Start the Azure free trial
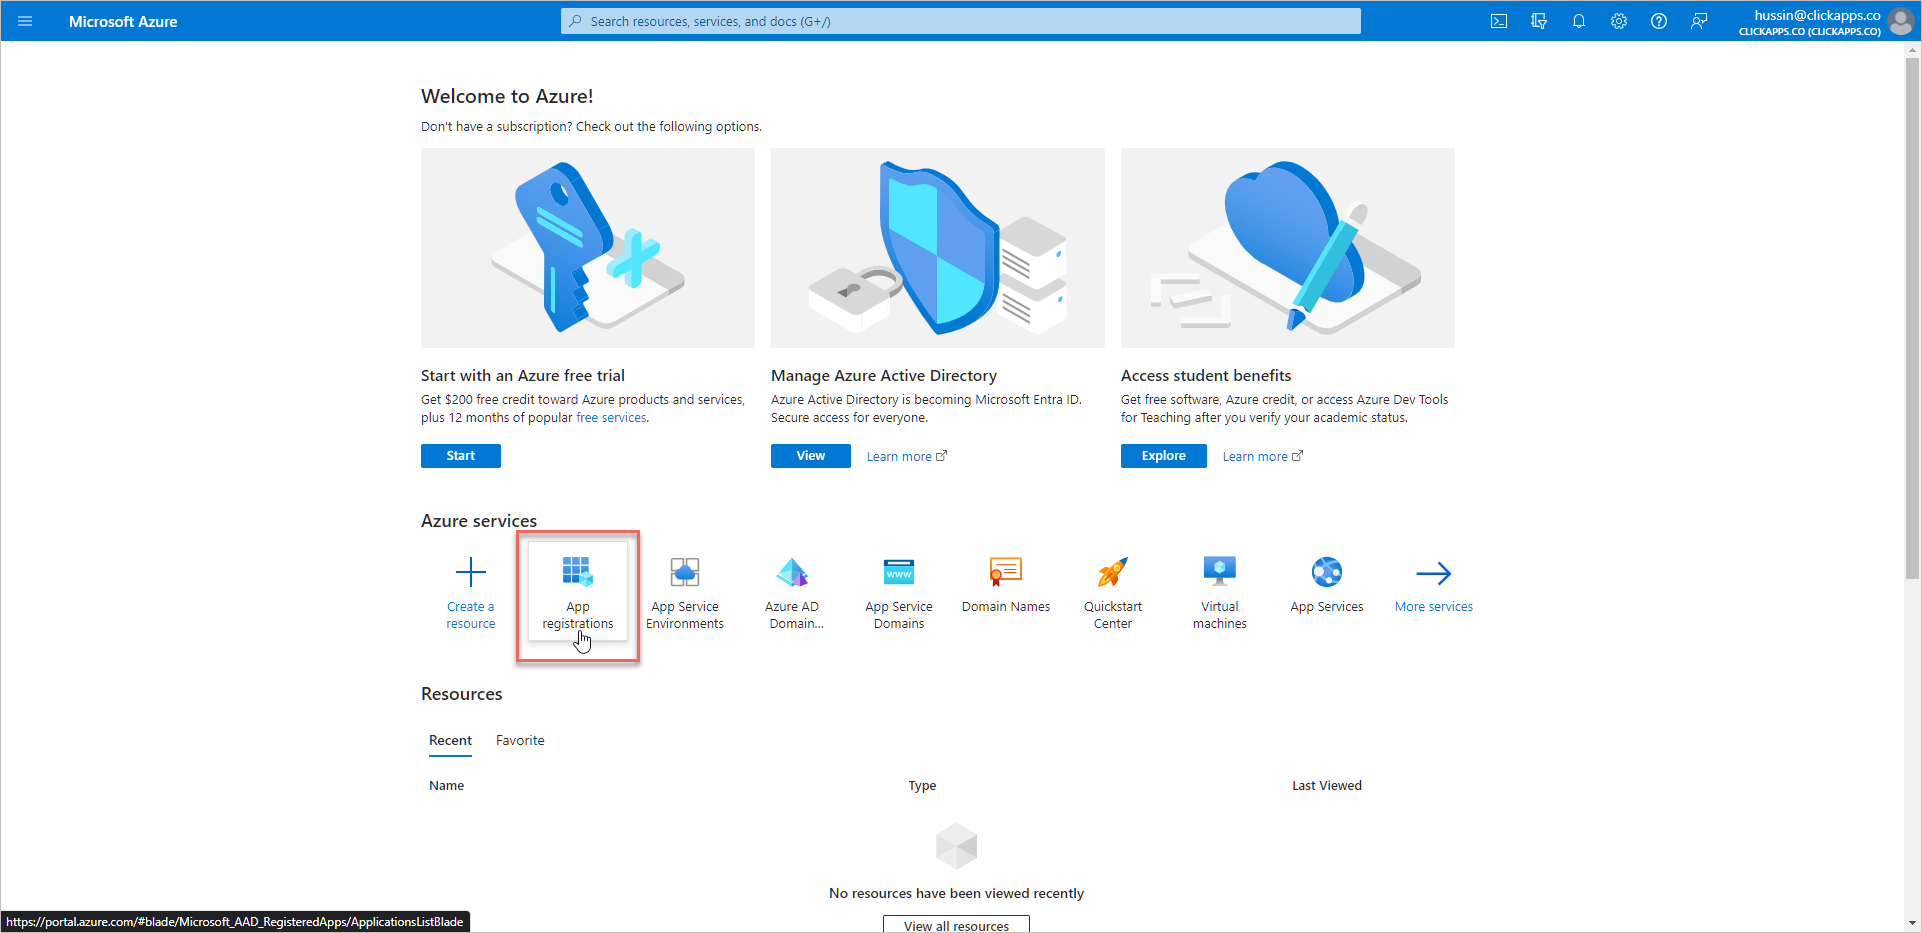Viewport: 1922px width, 933px height. (460, 456)
